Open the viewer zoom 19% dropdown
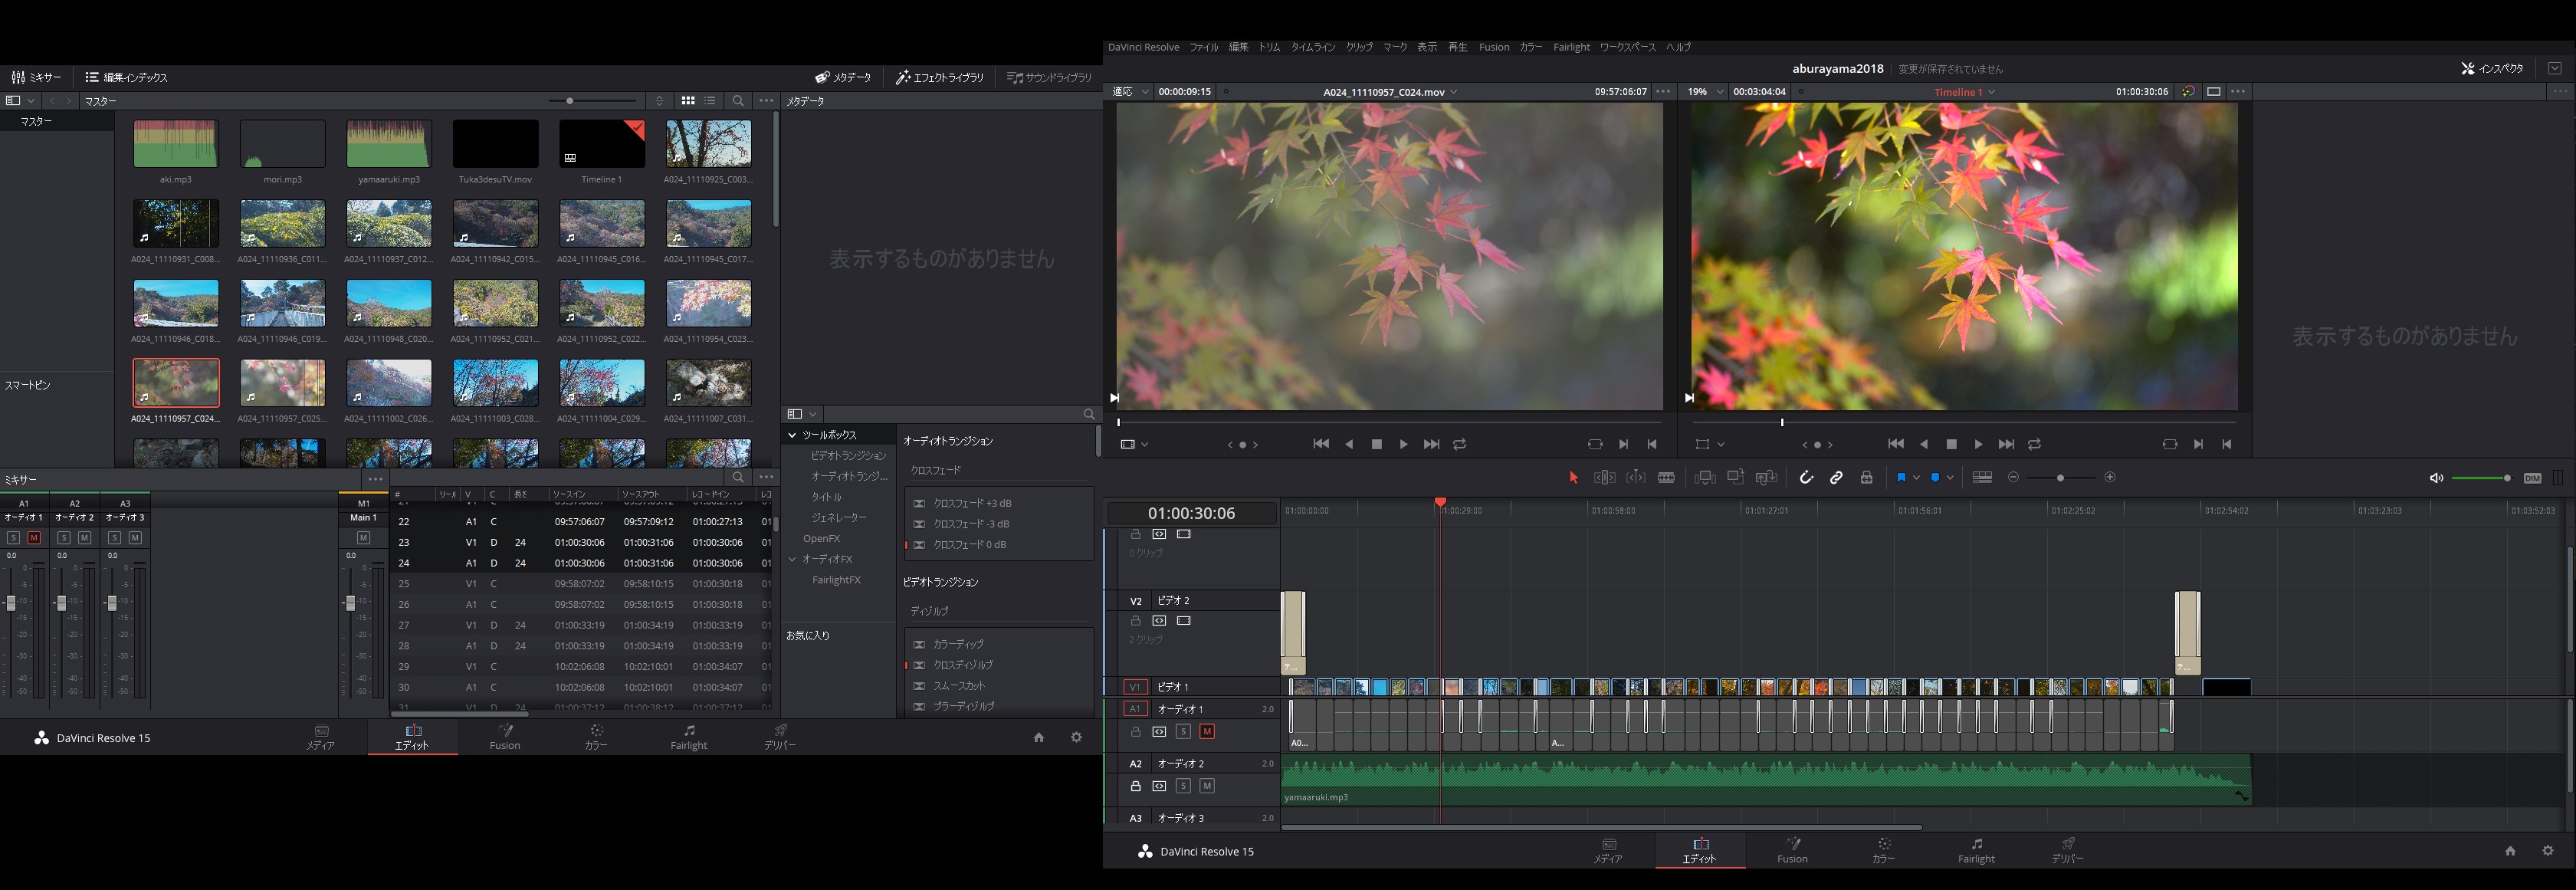The image size is (2576, 890). 1720,92
